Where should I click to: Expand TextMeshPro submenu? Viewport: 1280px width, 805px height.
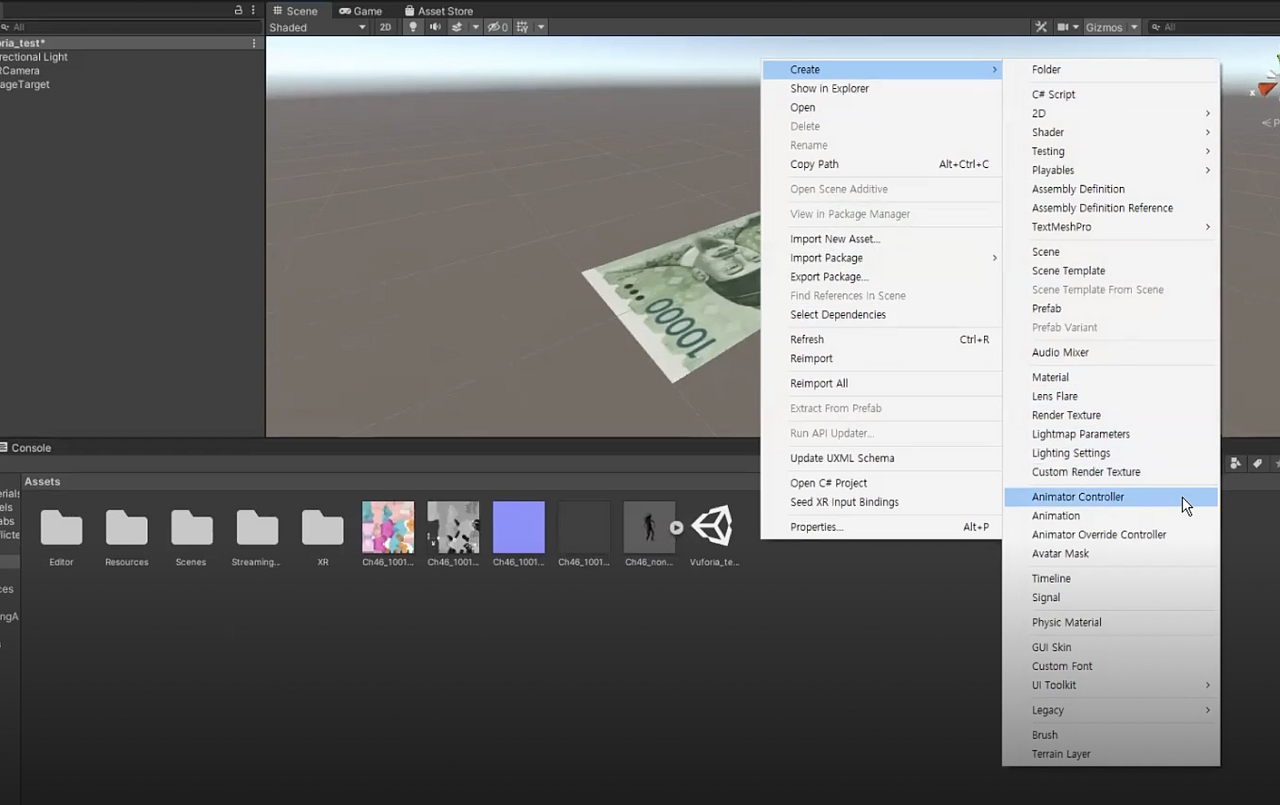coord(1111,227)
